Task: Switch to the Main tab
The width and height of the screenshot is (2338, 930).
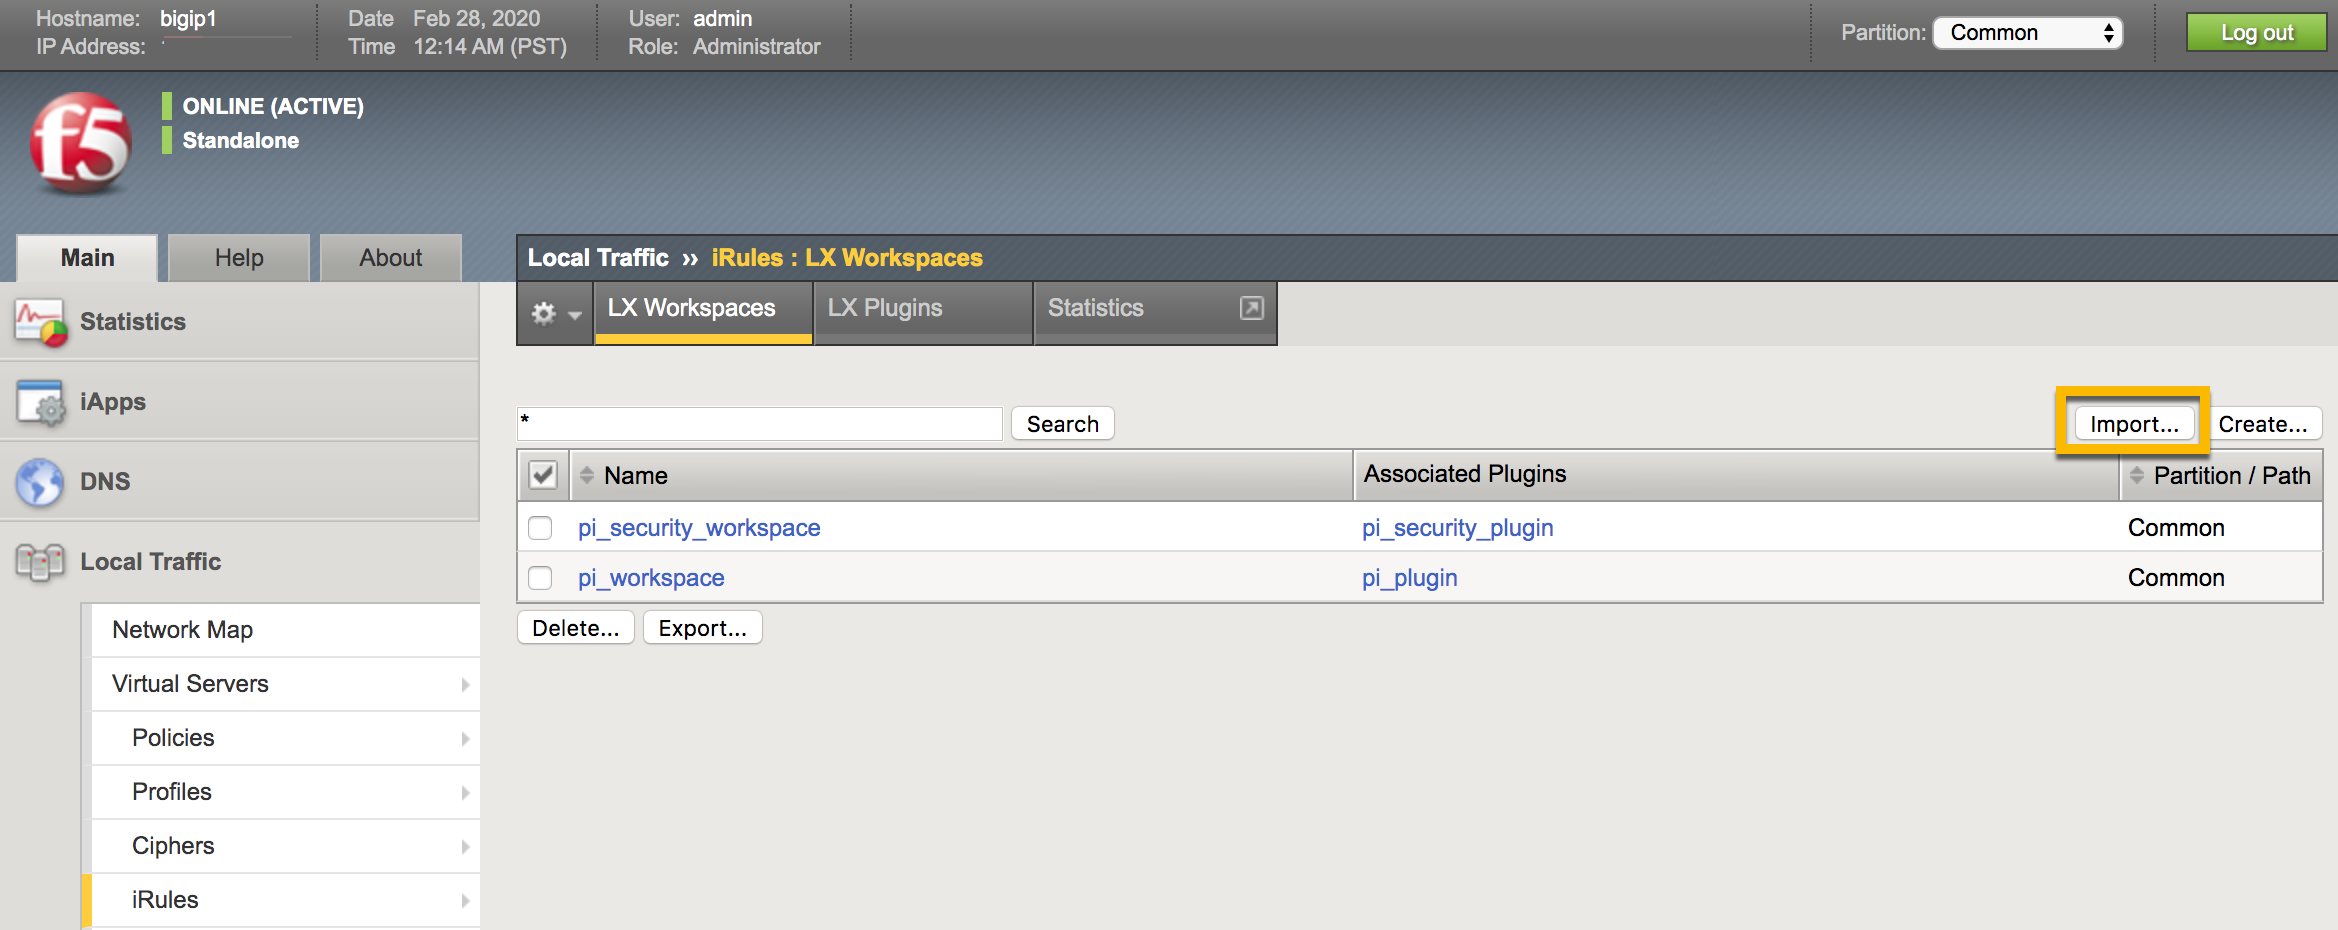Action: [87, 258]
